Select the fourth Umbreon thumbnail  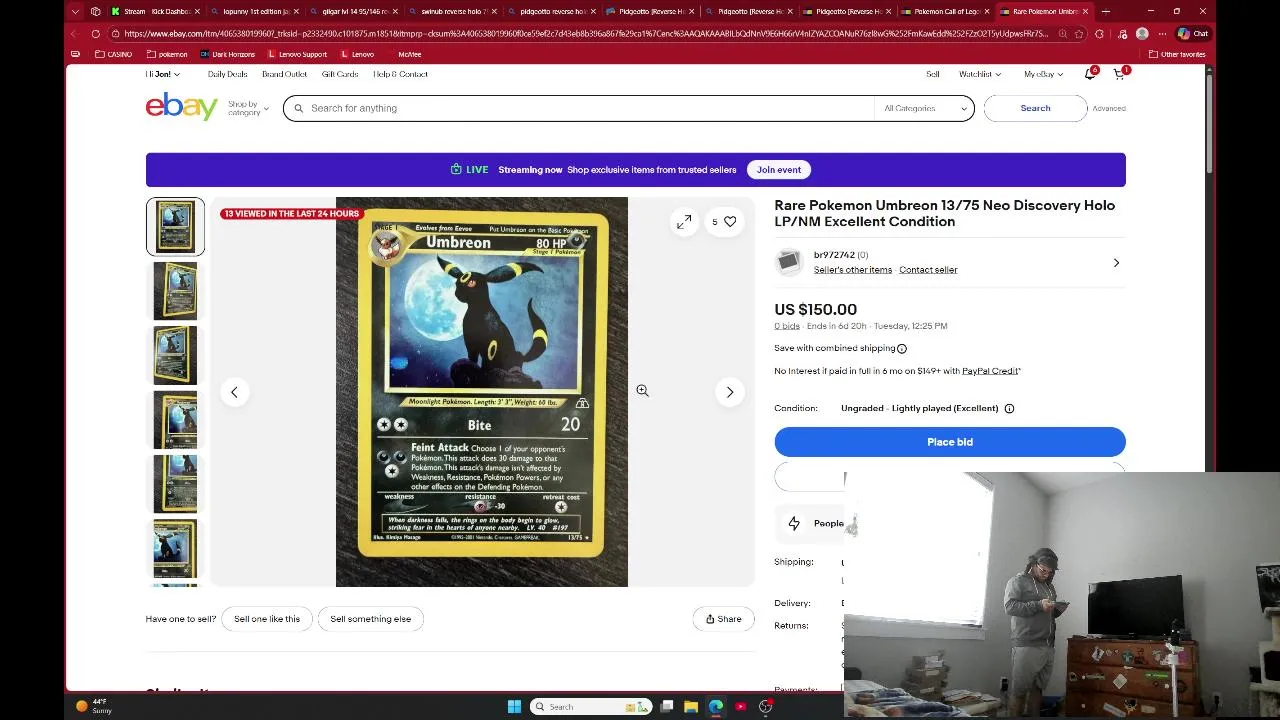click(x=175, y=419)
